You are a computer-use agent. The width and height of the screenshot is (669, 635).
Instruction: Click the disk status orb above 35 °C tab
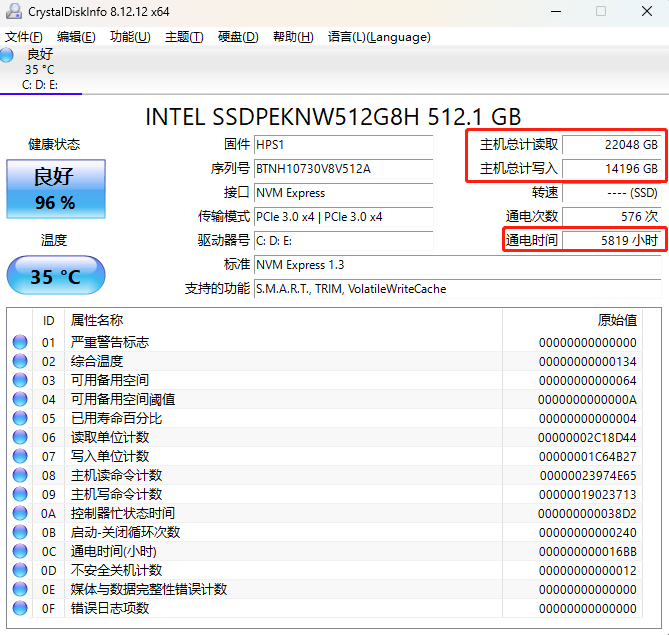pyautogui.click(x=7, y=55)
